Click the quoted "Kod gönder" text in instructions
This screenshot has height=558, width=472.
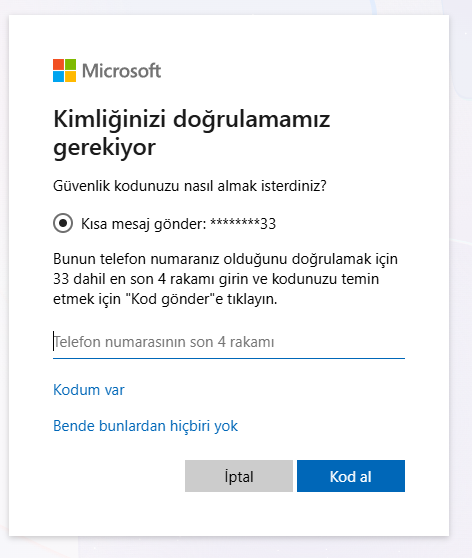click(169, 299)
